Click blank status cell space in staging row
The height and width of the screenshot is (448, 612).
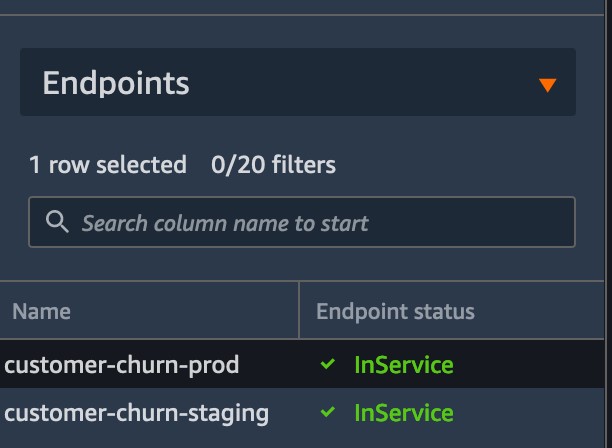click(527, 413)
